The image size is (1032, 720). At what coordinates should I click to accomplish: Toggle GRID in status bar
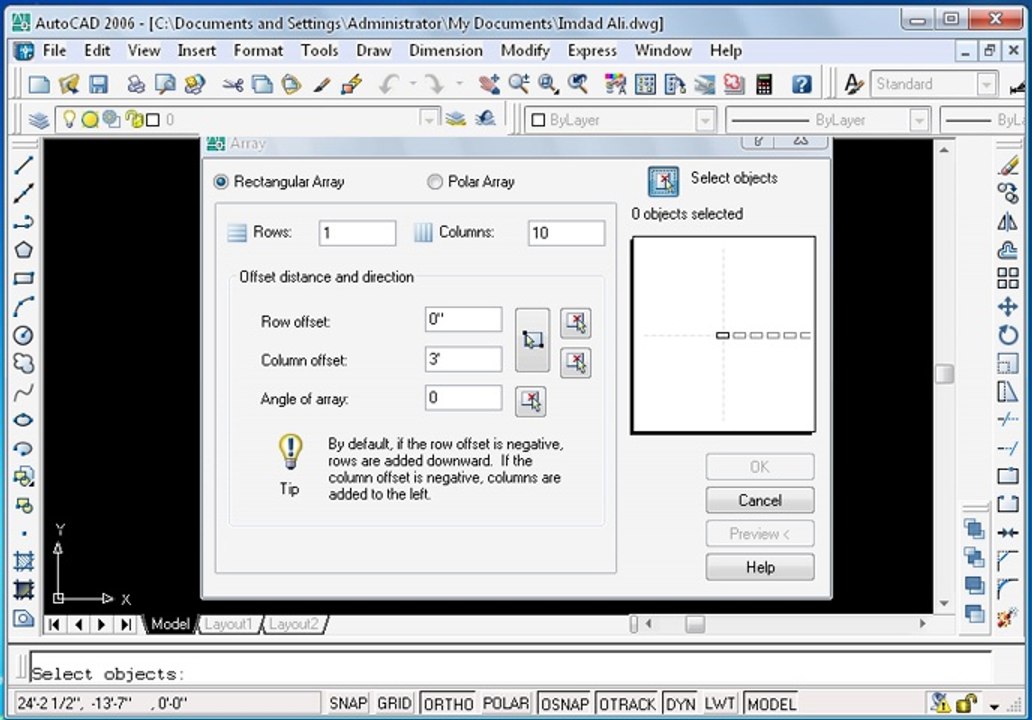(x=394, y=704)
